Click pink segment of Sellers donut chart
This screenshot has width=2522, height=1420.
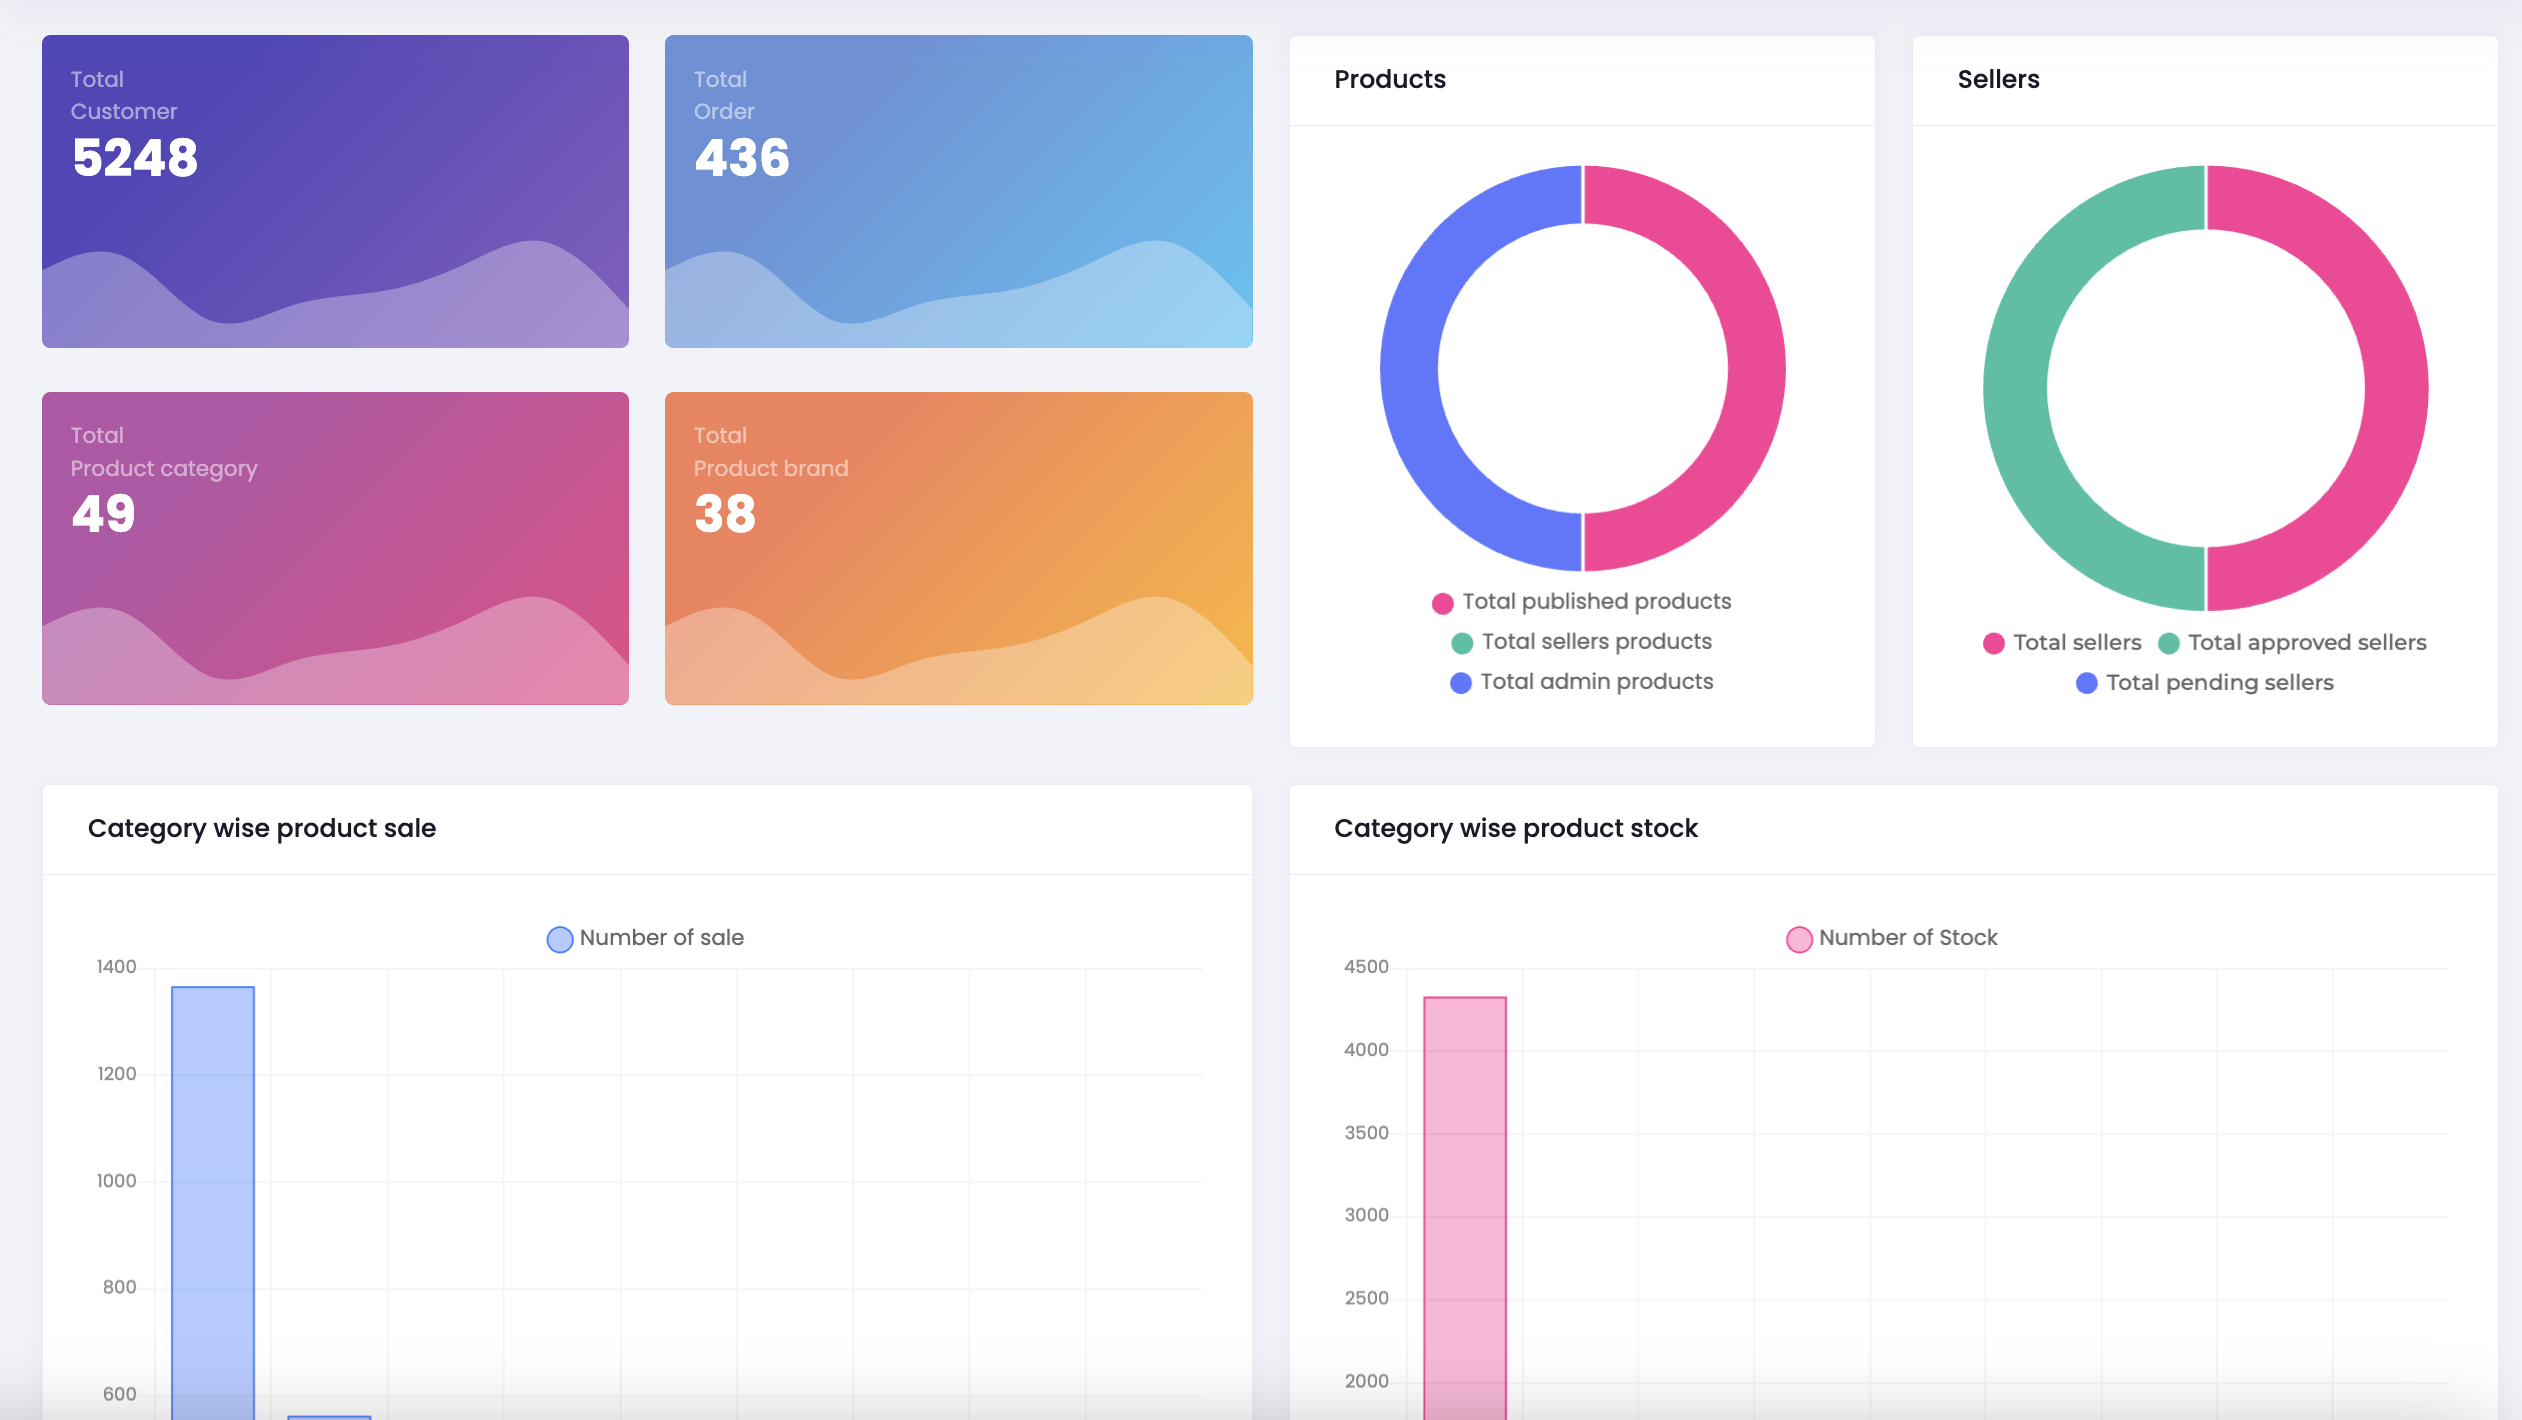2396,388
